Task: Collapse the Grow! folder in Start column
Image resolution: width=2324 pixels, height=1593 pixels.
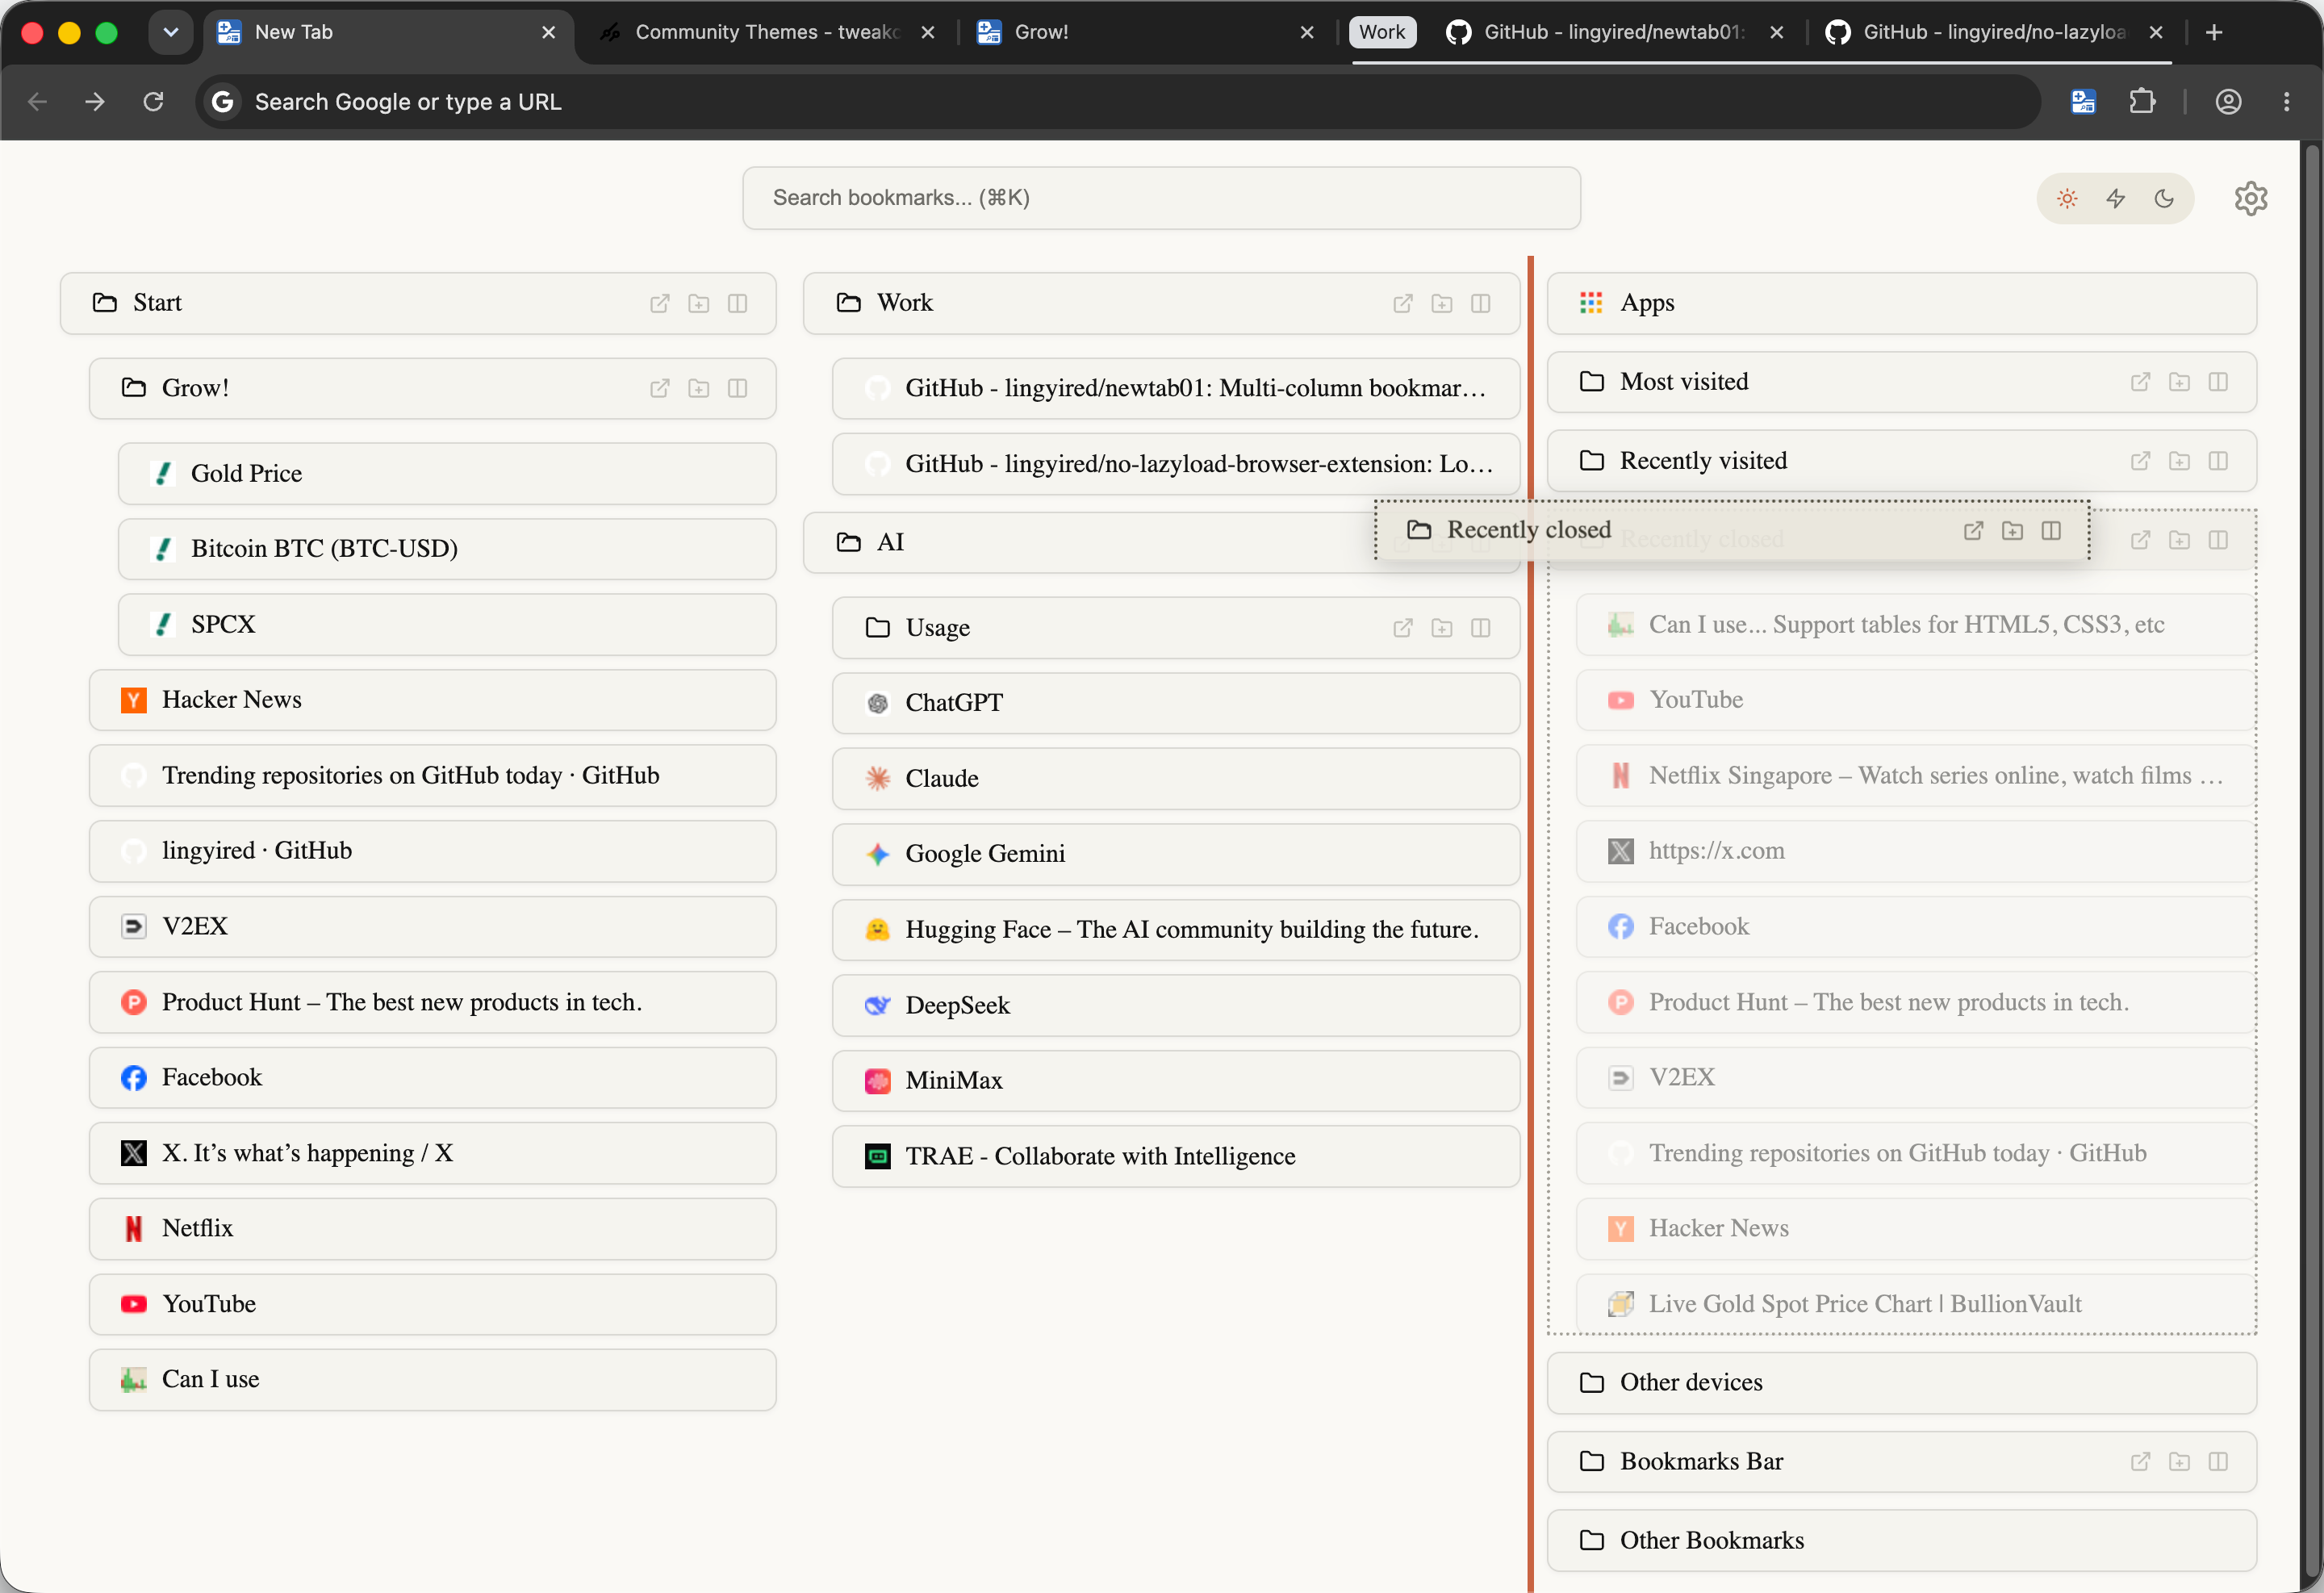Action: click(x=432, y=388)
